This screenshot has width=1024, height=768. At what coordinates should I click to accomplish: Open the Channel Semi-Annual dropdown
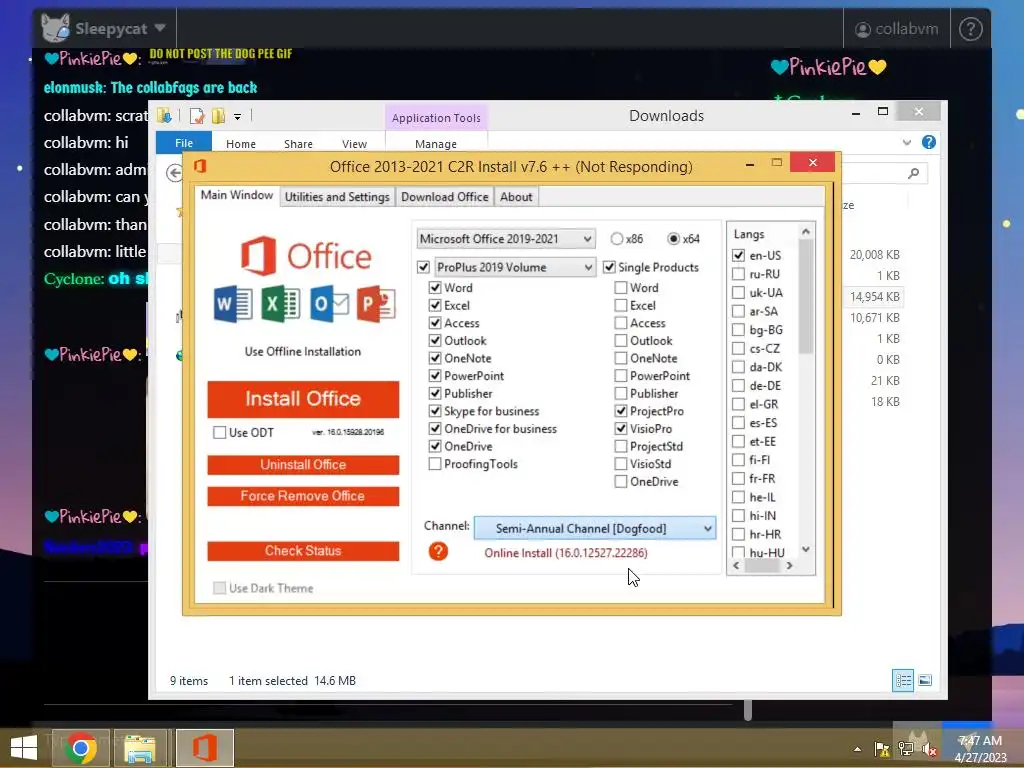[x=595, y=528]
